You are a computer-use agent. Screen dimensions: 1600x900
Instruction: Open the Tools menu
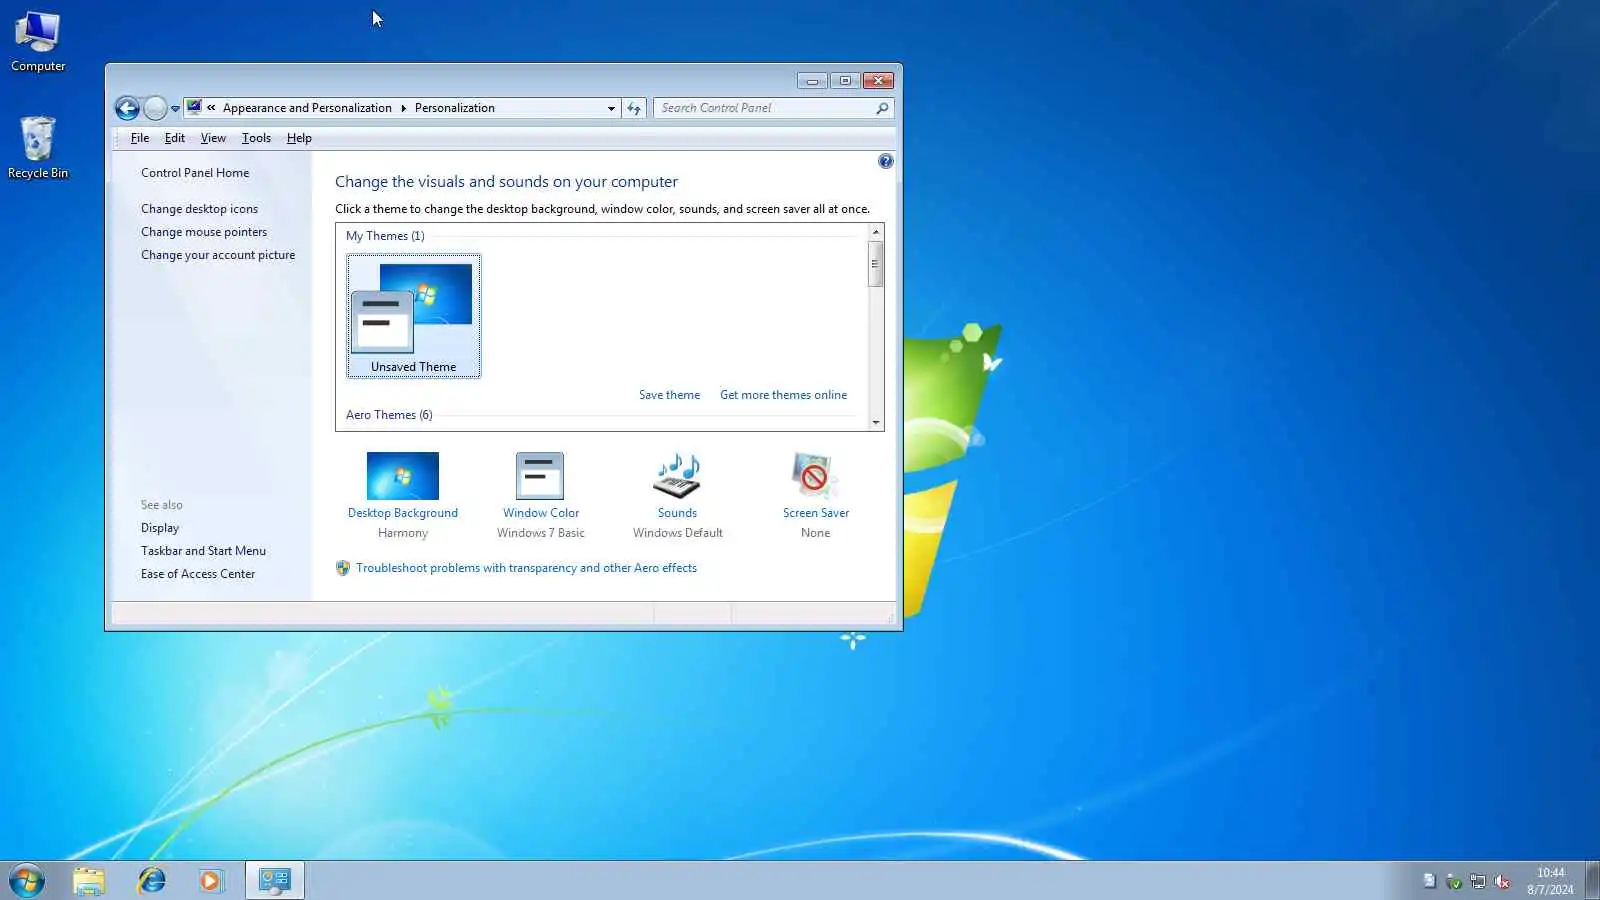(x=256, y=138)
